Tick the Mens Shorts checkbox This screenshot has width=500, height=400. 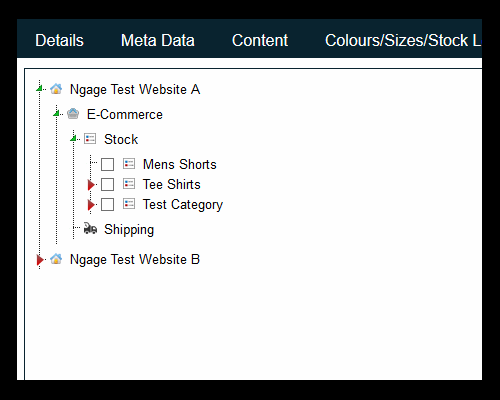107,164
